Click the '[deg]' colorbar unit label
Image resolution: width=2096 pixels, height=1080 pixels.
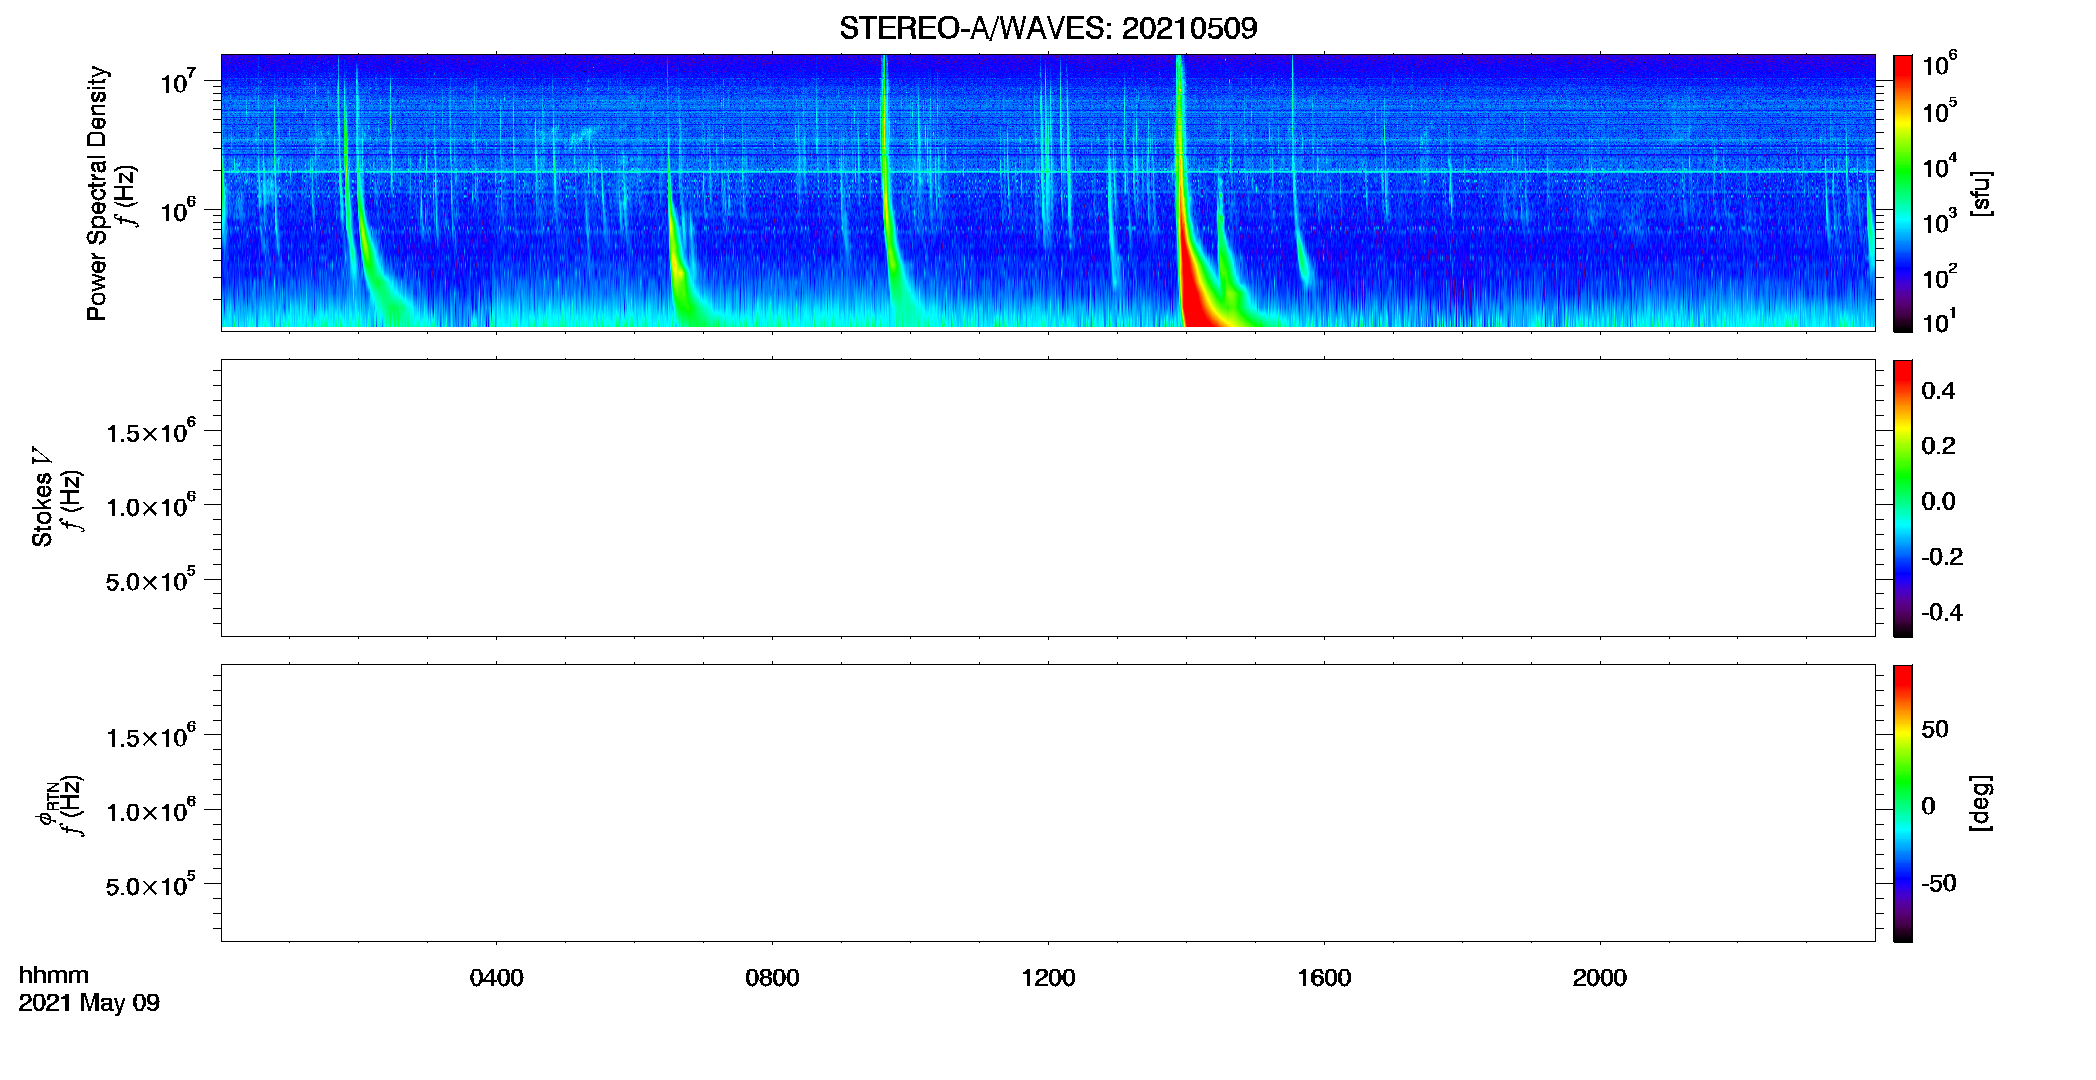pos(1981,803)
